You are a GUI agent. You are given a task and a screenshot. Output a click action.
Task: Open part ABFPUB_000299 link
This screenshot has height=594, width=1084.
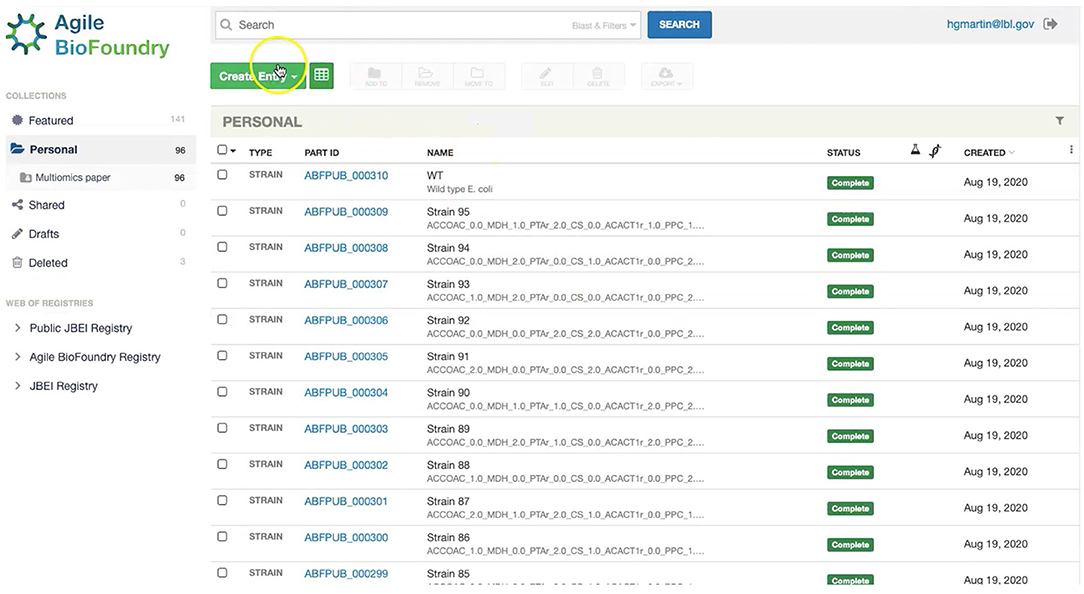coord(346,573)
